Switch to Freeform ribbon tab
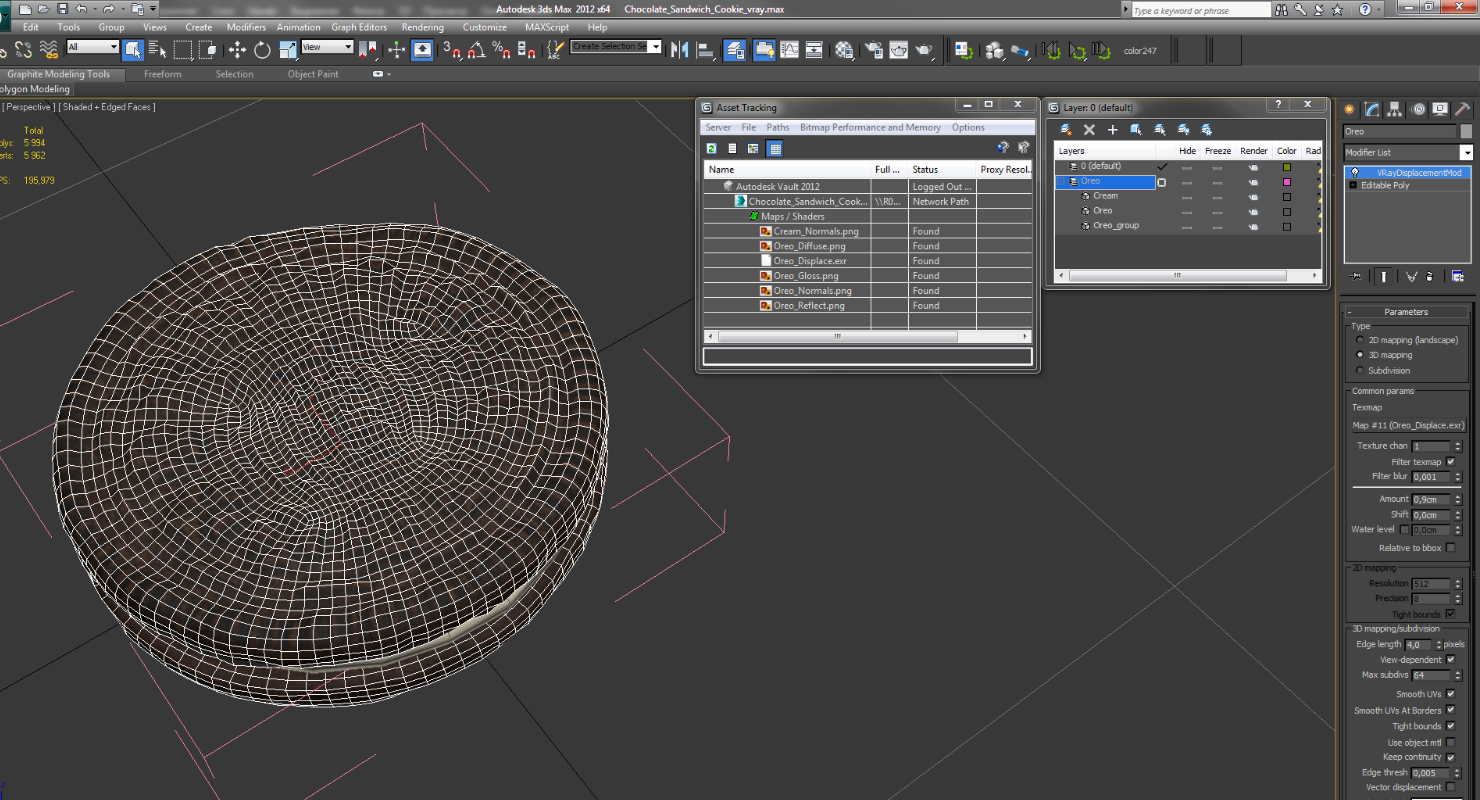This screenshot has width=1480, height=800. [163, 74]
